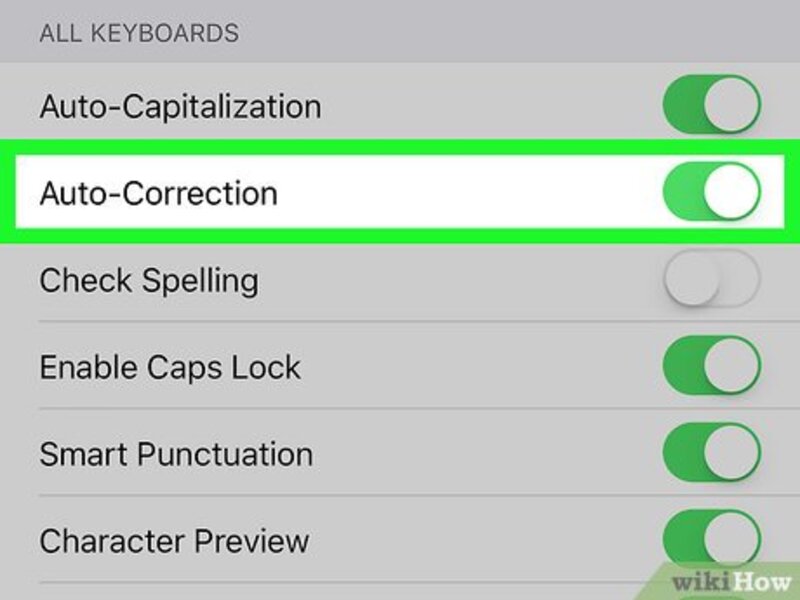Click the Auto-Capitalization label text
Viewport: 800px width, 600px height.
click(180, 106)
